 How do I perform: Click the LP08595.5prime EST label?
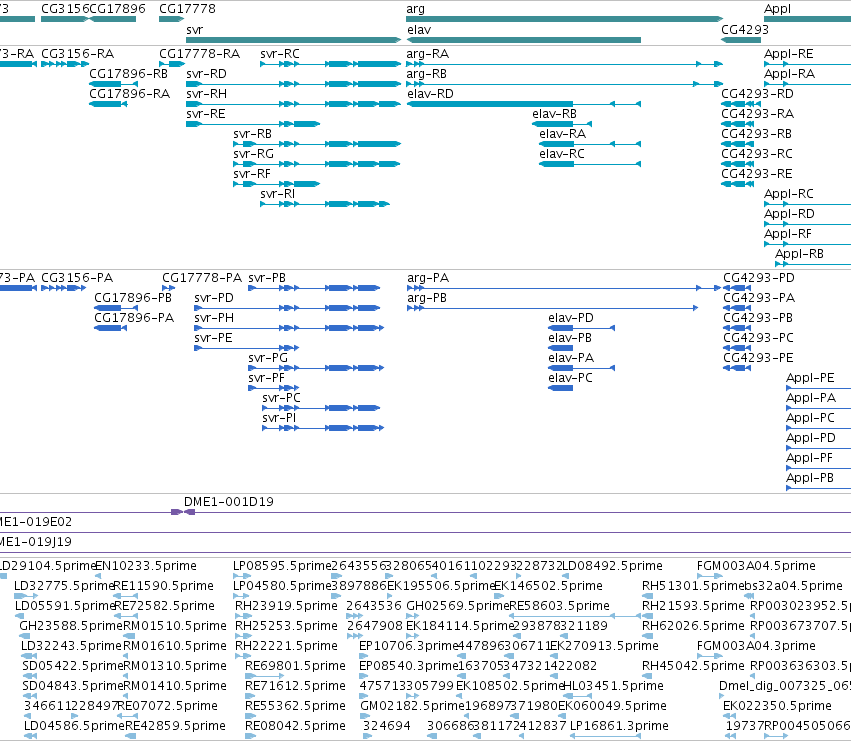[x=282, y=566]
